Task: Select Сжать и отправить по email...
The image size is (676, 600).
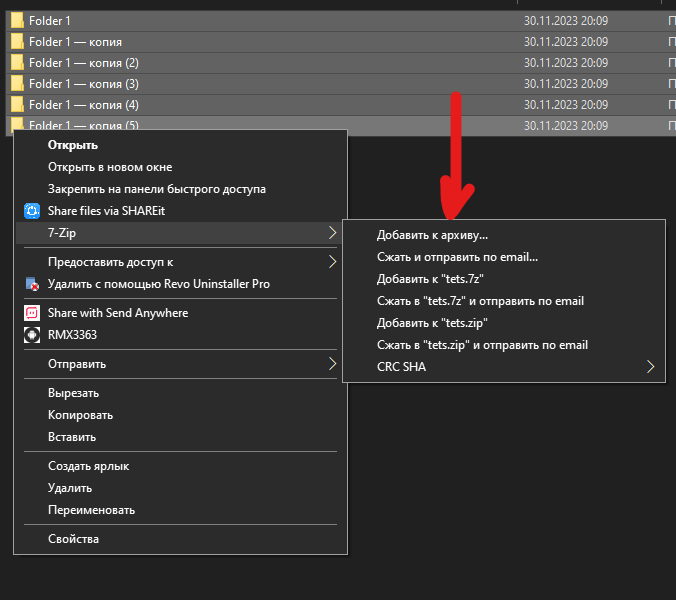Action: tap(457, 257)
